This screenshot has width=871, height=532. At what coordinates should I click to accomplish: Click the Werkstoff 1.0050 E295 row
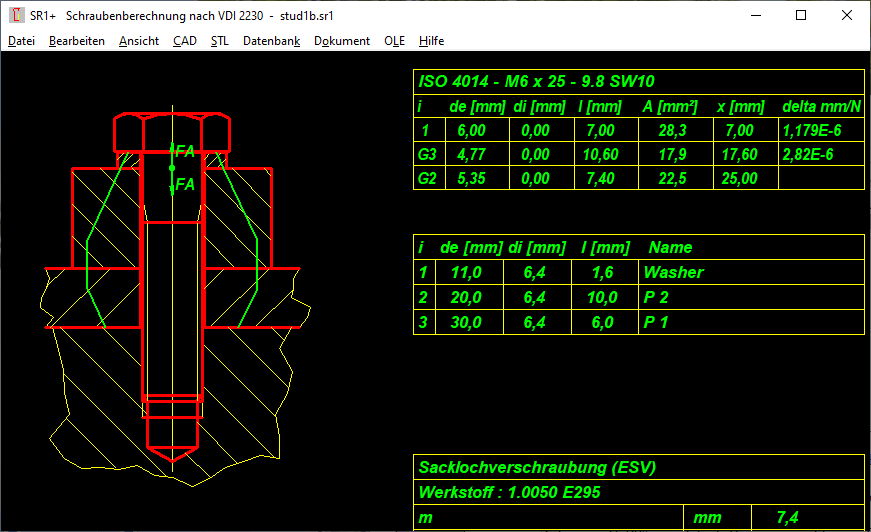click(509, 492)
